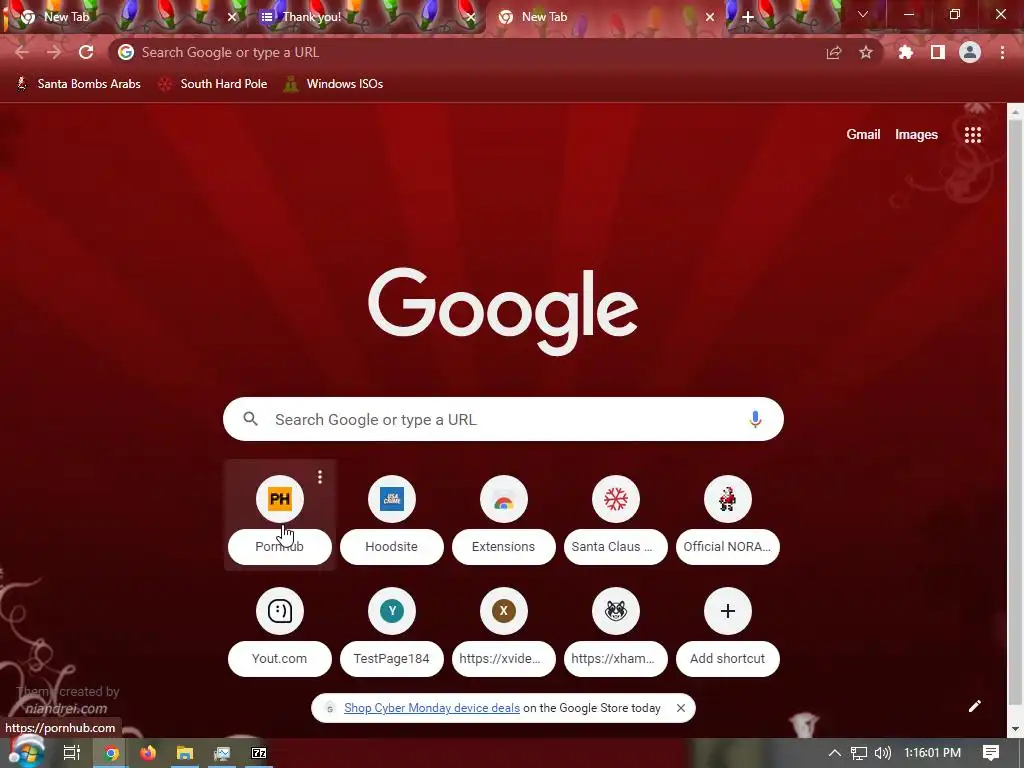The width and height of the screenshot is (1024, 768).
Task: Open the Gmail link
Action: [863, 135]
